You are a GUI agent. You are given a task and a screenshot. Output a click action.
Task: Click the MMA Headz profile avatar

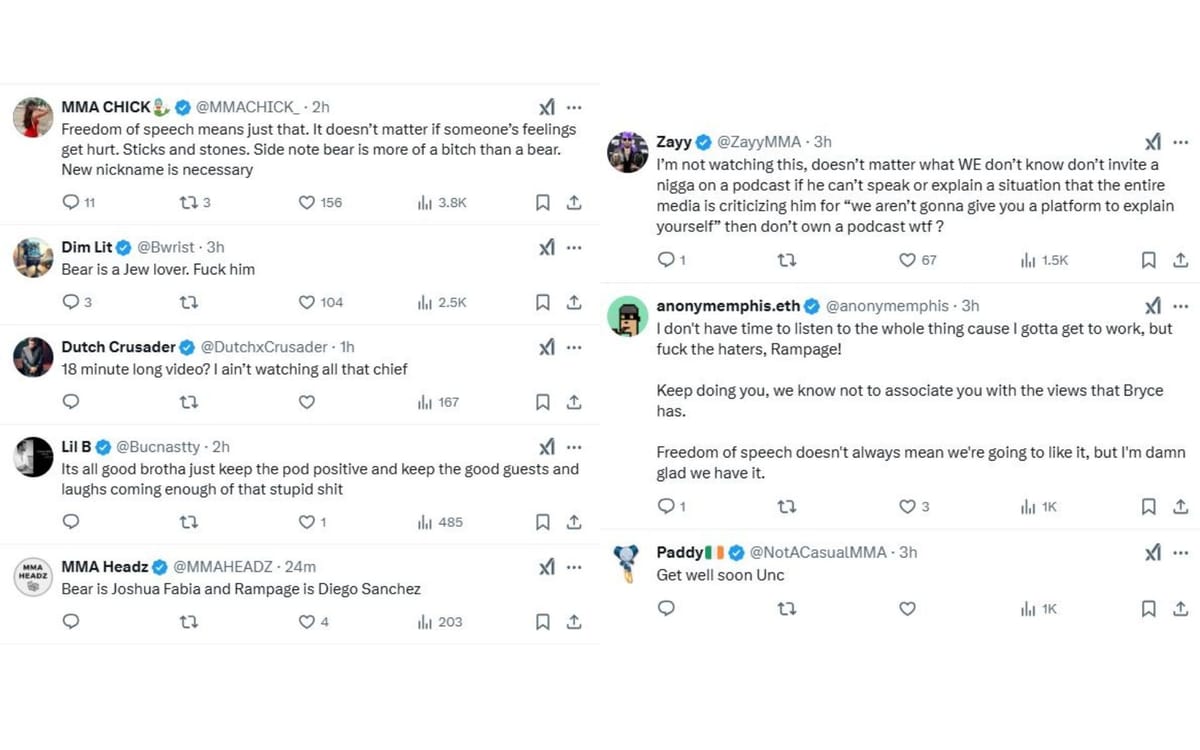click(33, 577)
